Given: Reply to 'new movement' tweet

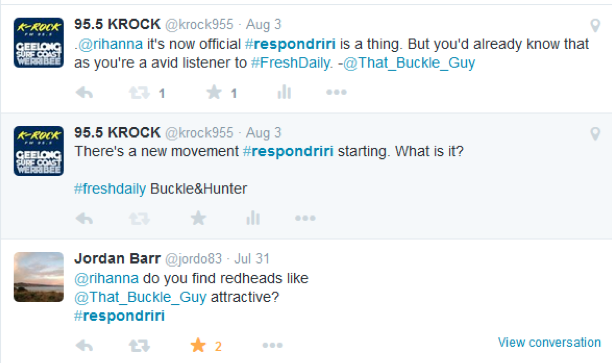Looking at the screenshot, I should pos(84,218).
